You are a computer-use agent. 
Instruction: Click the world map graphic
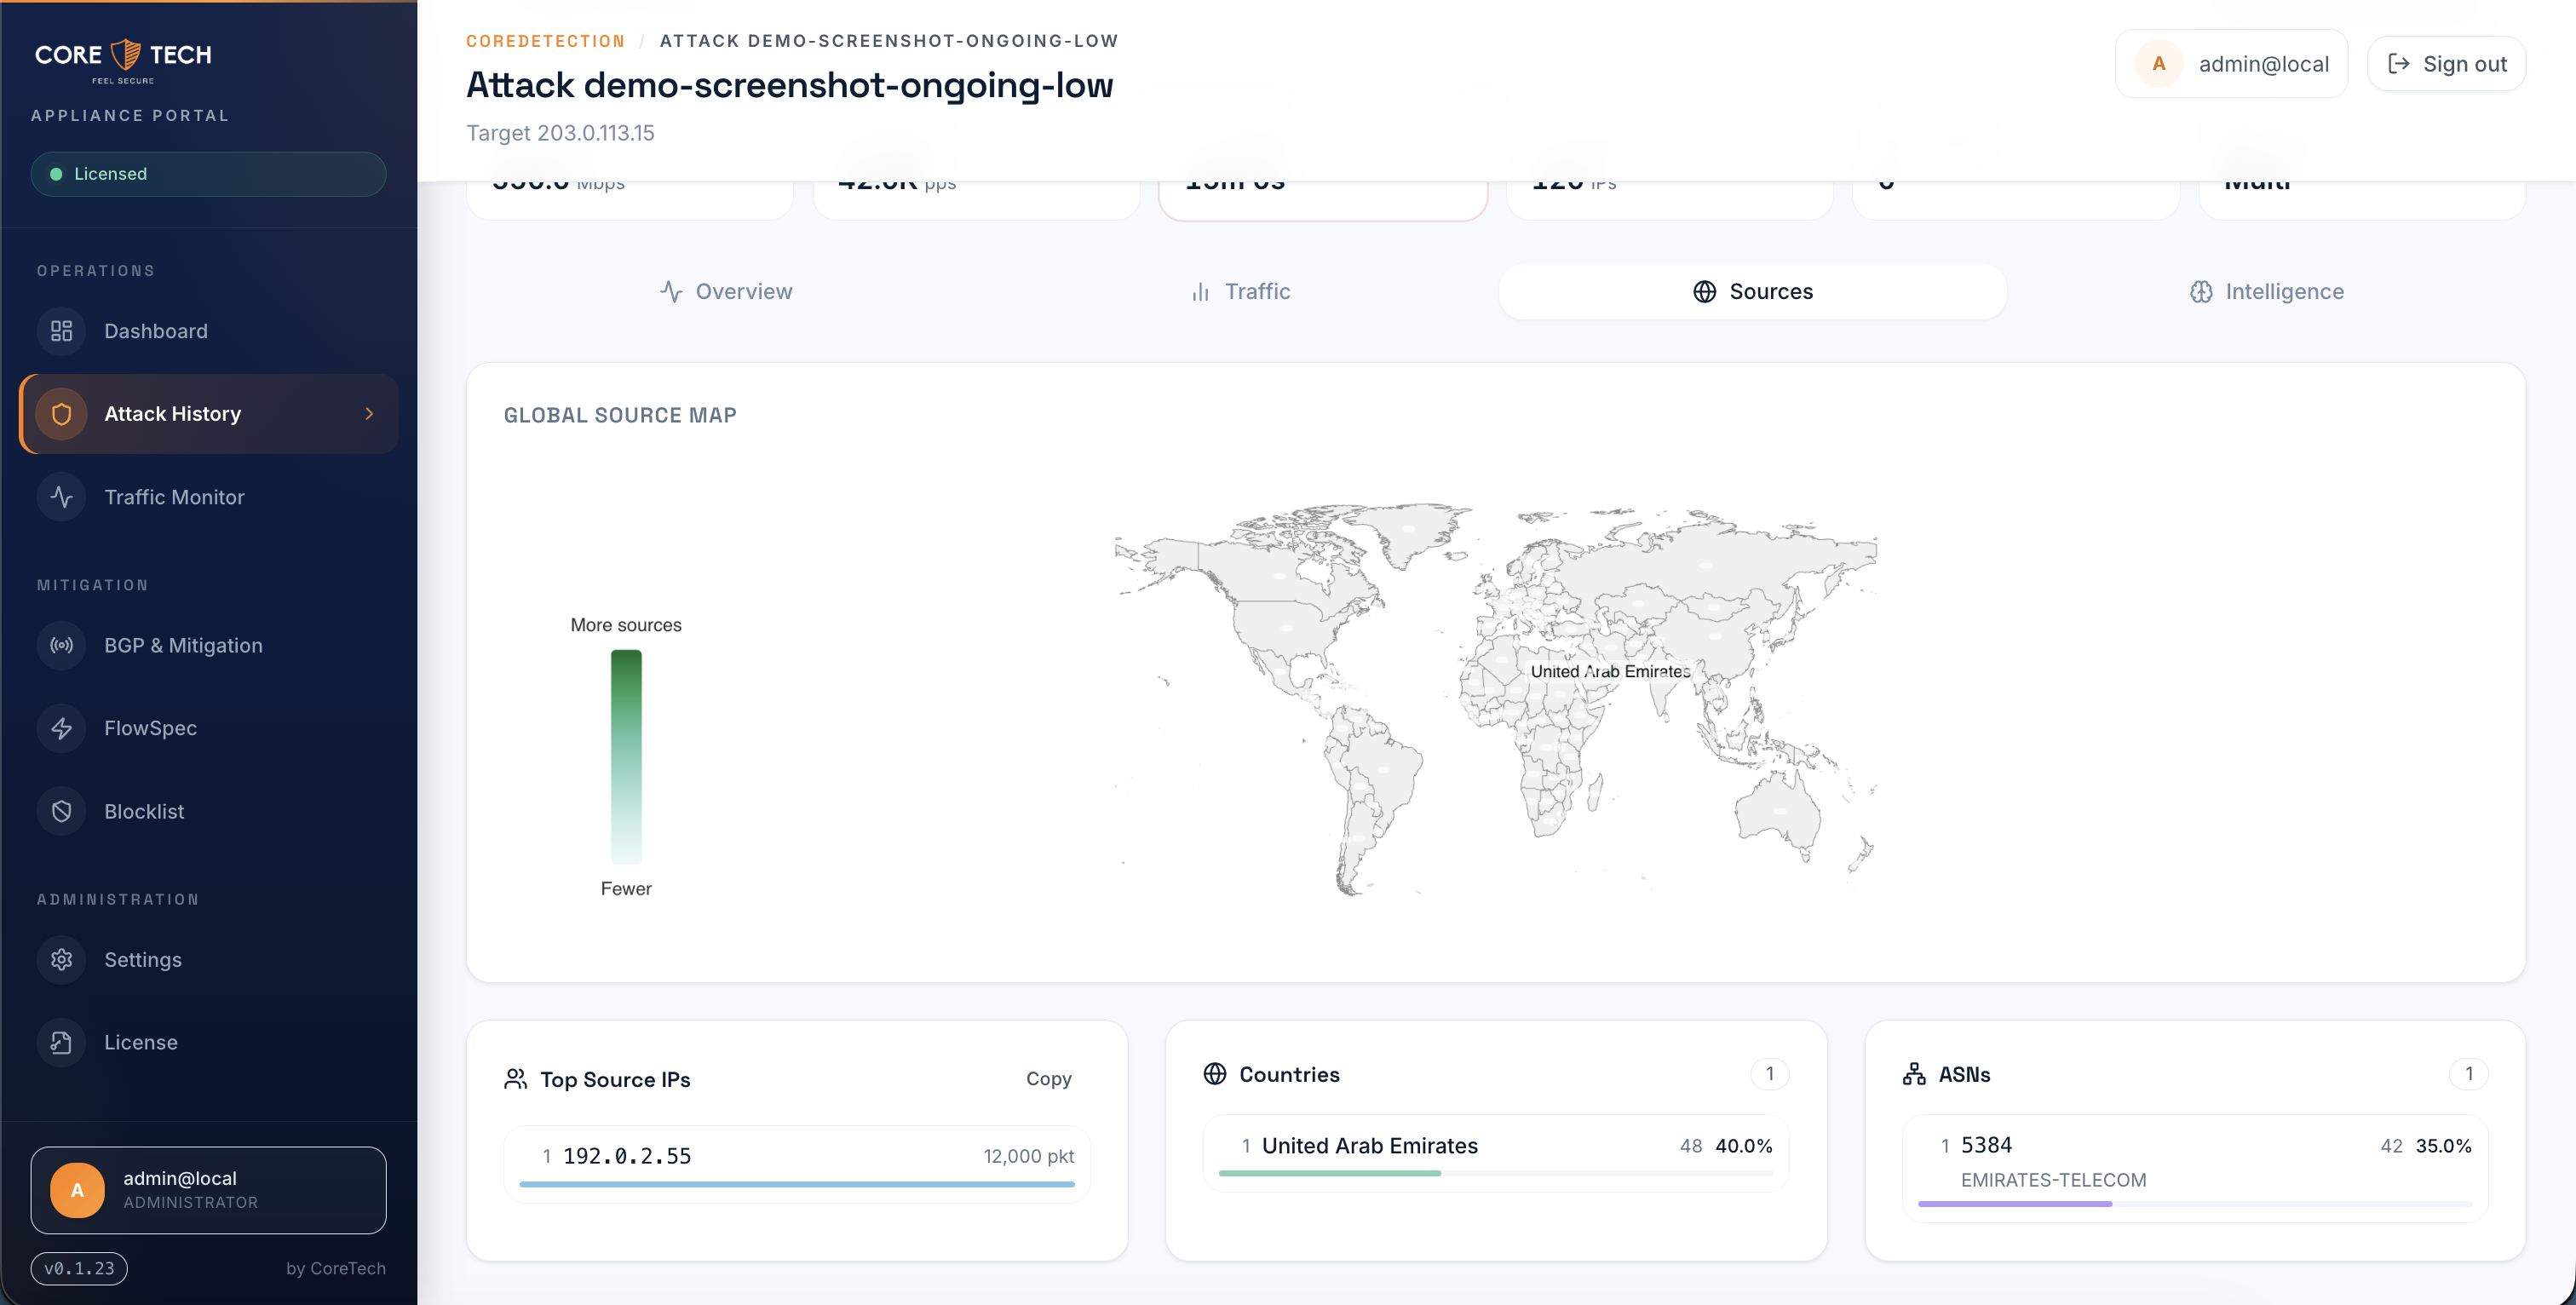click(x=1495, y=700)
